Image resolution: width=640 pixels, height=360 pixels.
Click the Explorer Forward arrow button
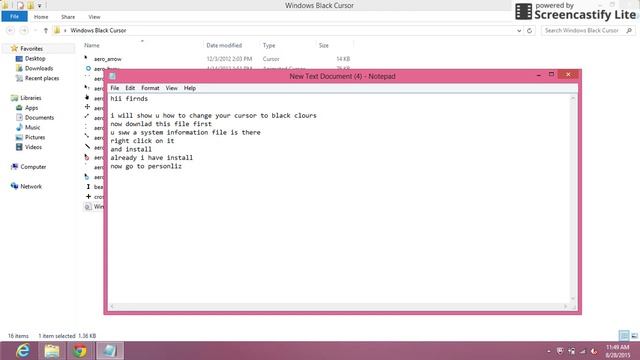[x=24, y=31]
